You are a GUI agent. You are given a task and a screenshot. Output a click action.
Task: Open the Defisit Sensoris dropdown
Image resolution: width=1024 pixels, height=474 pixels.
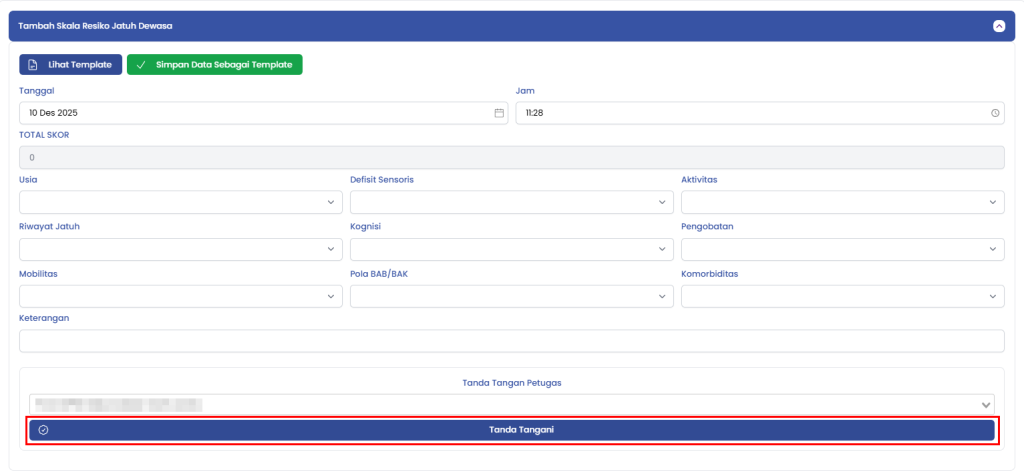click(511, 202)
